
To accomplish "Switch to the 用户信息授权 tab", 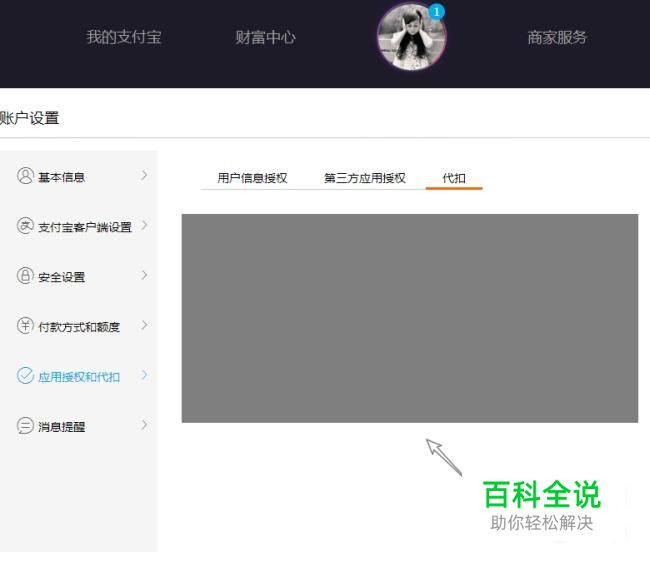I will tap(252, 178).
